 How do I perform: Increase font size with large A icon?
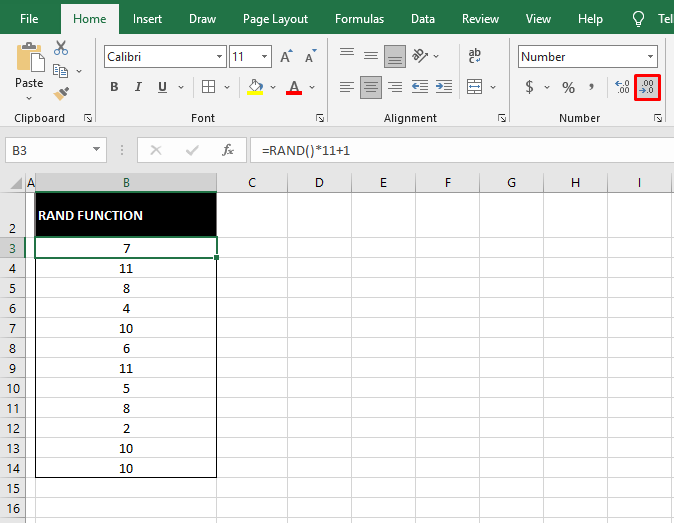pos(286,56)
